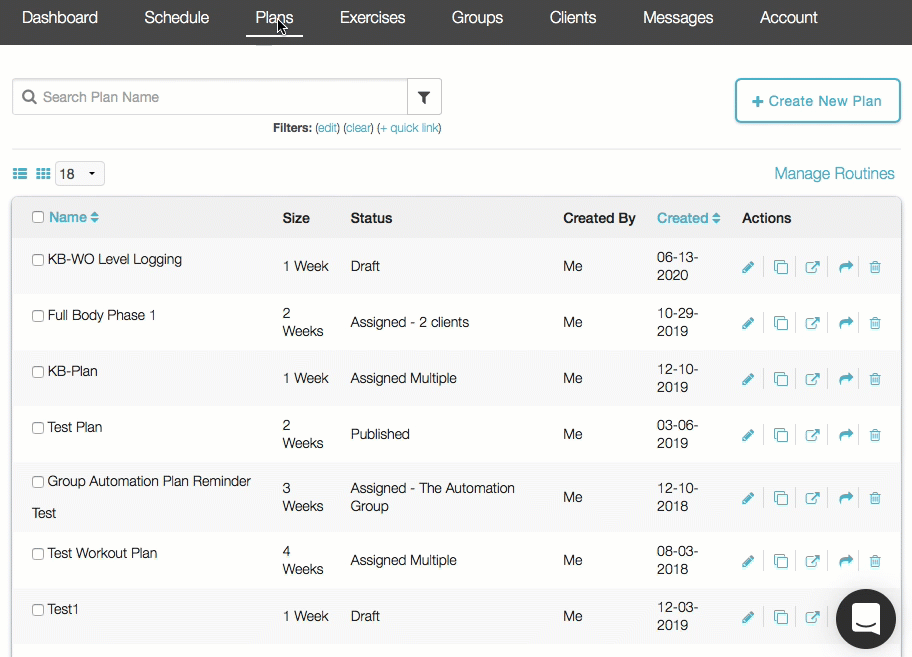This screenshot has height=657, width=912.
Task: Switch to grid view layout
Action: [43, 174]
